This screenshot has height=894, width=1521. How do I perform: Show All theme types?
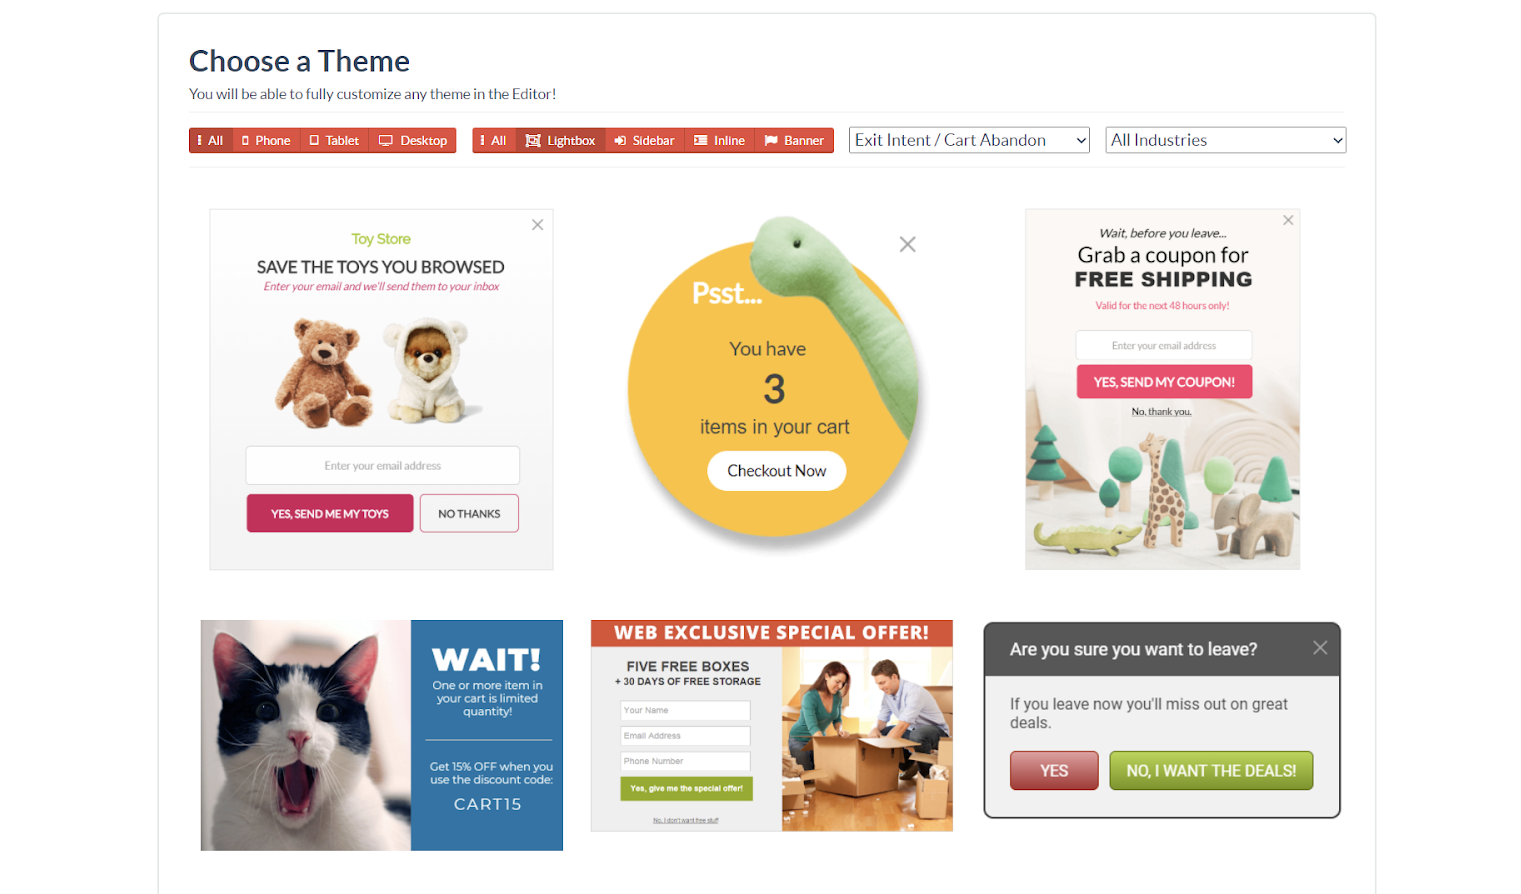click(x=494, y=141)
